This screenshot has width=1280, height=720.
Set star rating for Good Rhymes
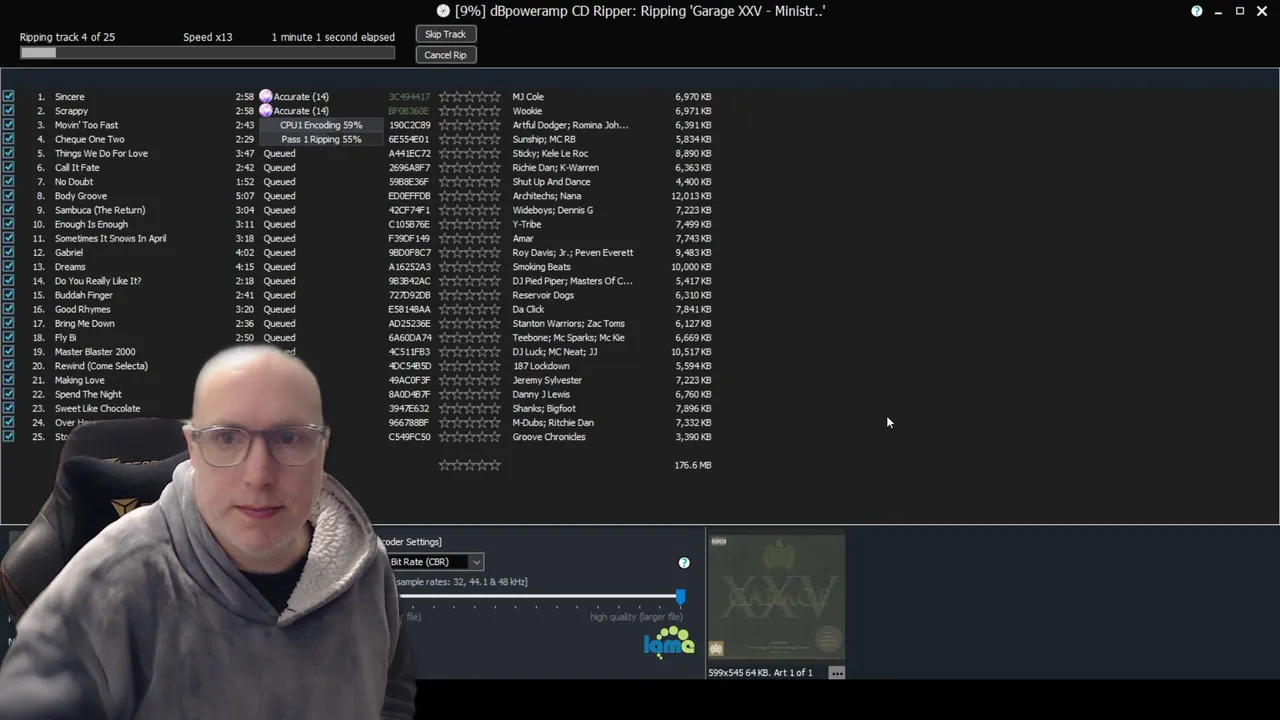[470, 309]
